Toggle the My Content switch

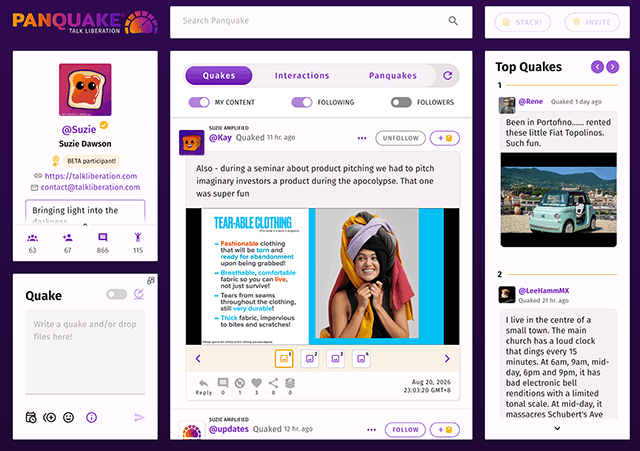point(199,102)
